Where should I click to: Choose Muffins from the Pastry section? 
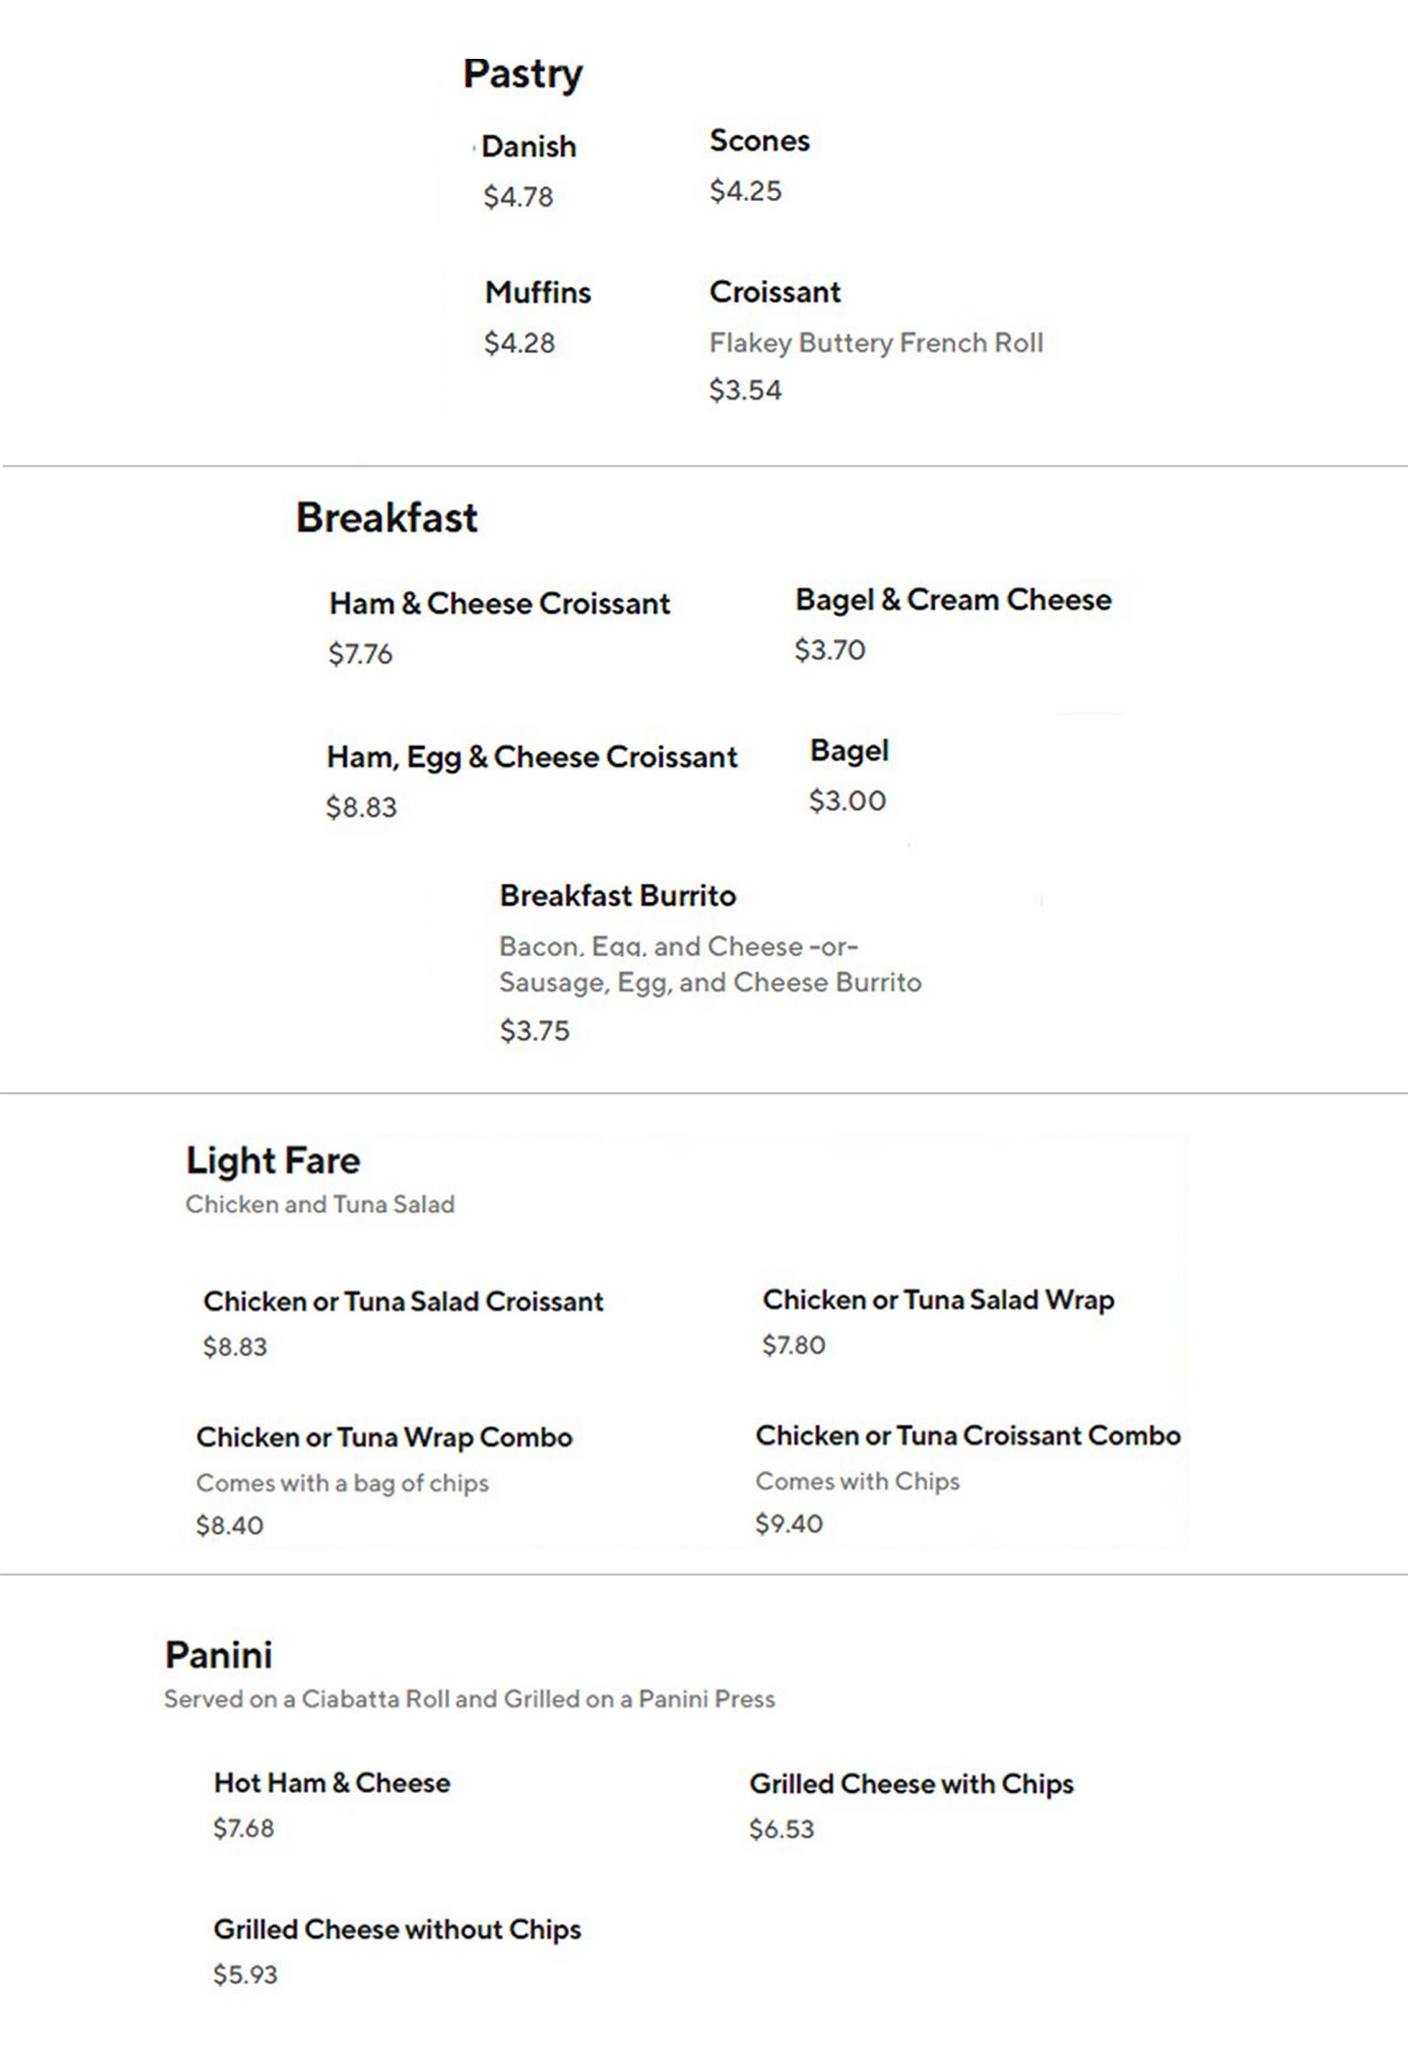pos(538,293)
